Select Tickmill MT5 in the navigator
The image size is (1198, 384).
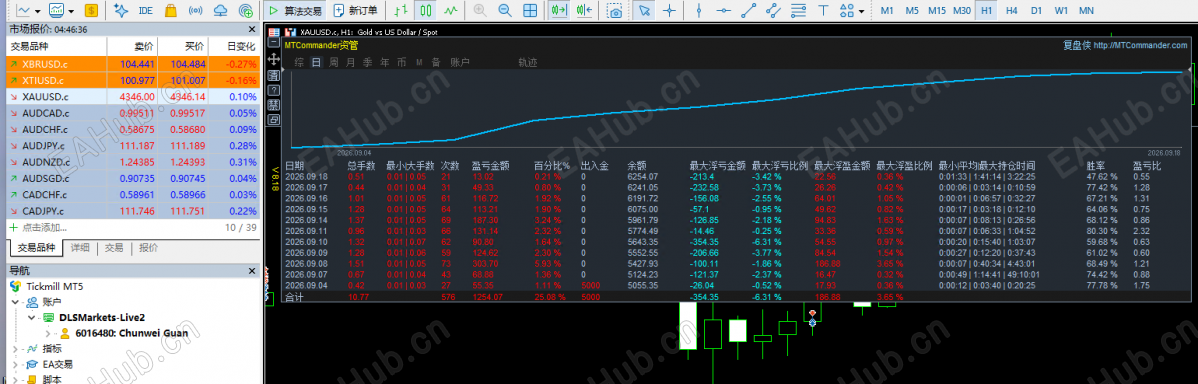[55, 286]
